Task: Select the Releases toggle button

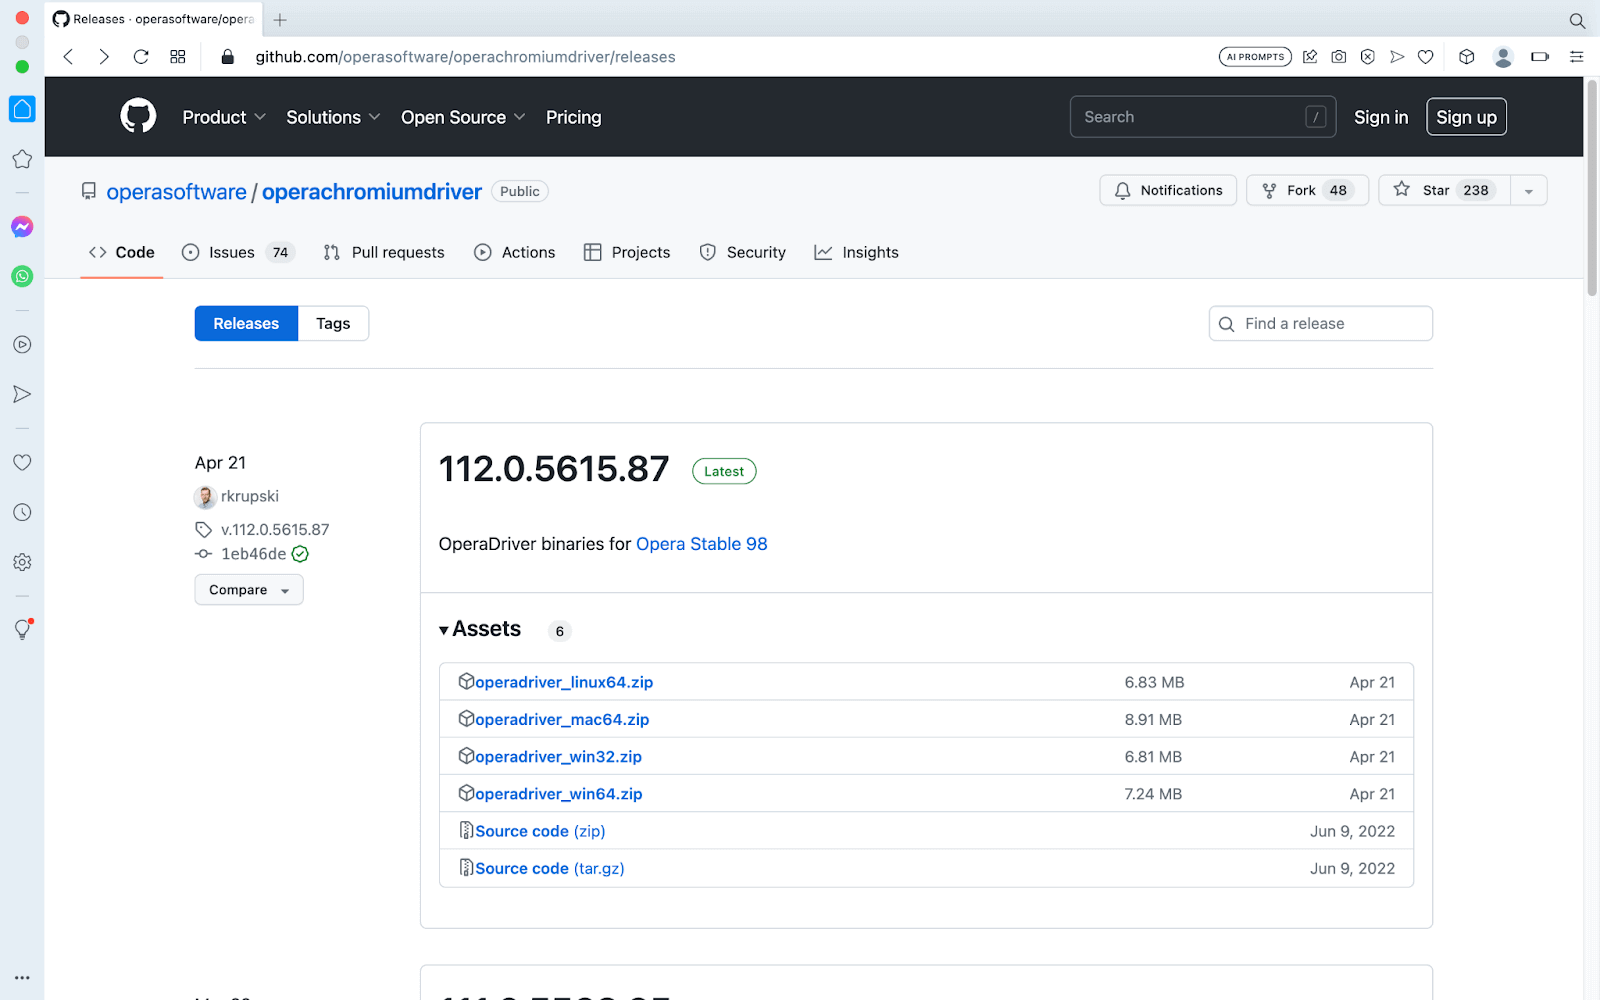Action: [x=246, y=323]
